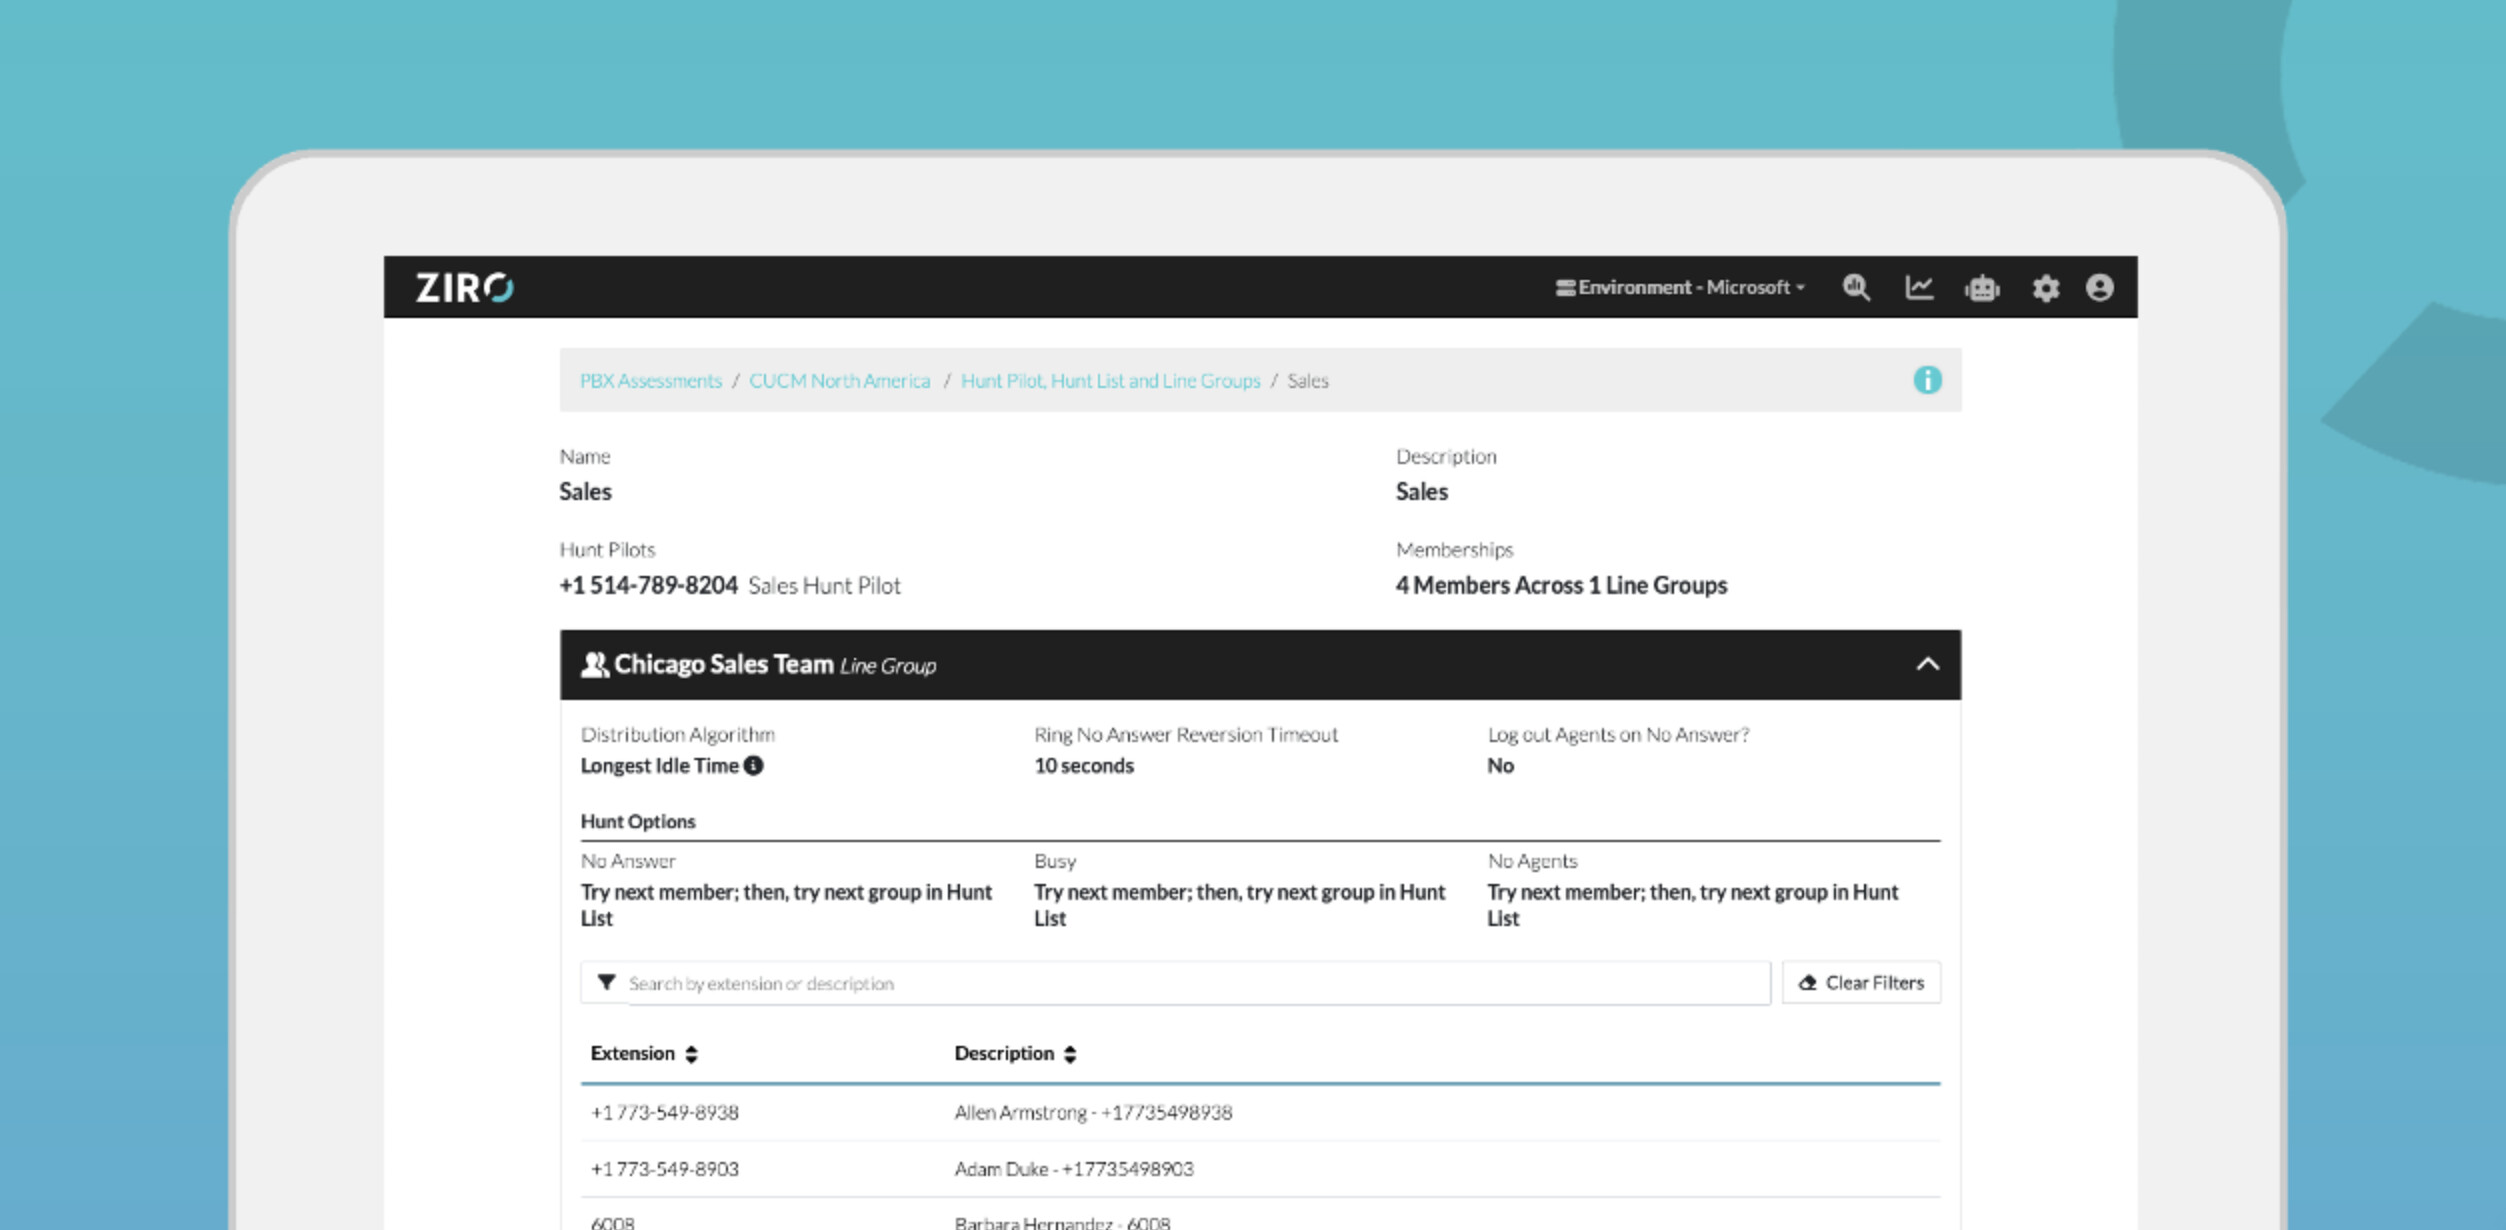Click the ZIRO logo
This screenshot has width=2506, height=1230.
coord(464,288)
